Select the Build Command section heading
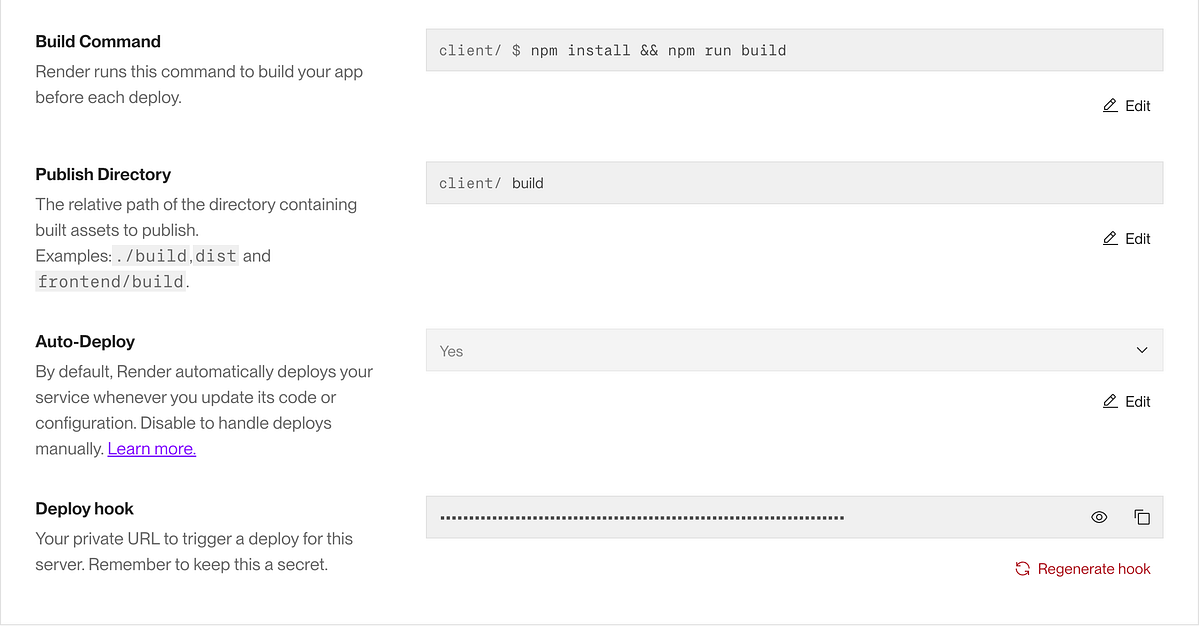The height and width of the screenshot is (626, 1200). point(97,41)
